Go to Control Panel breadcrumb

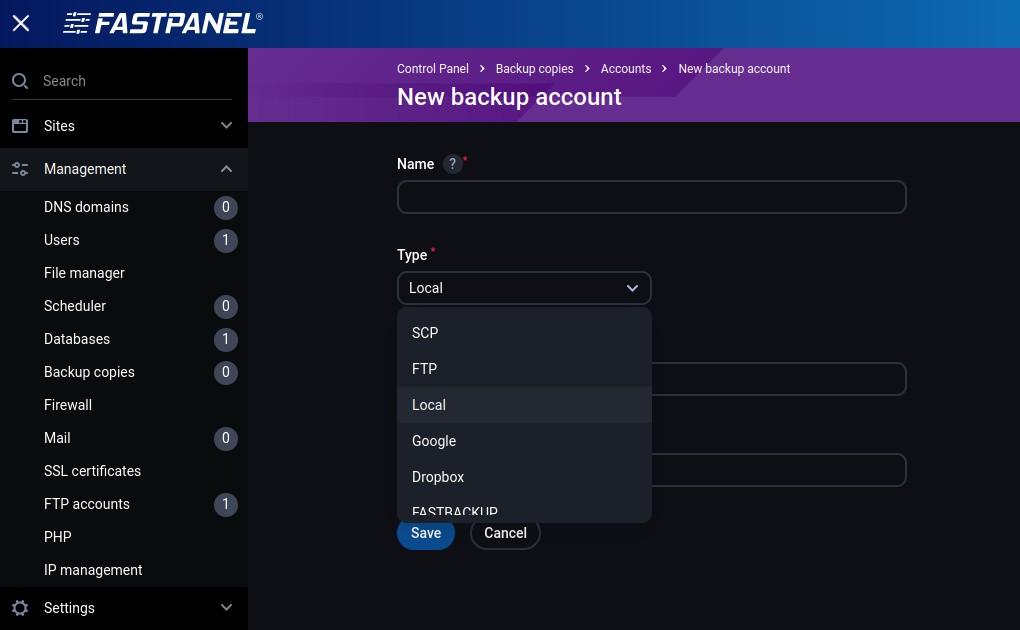(x=433, y=69)
